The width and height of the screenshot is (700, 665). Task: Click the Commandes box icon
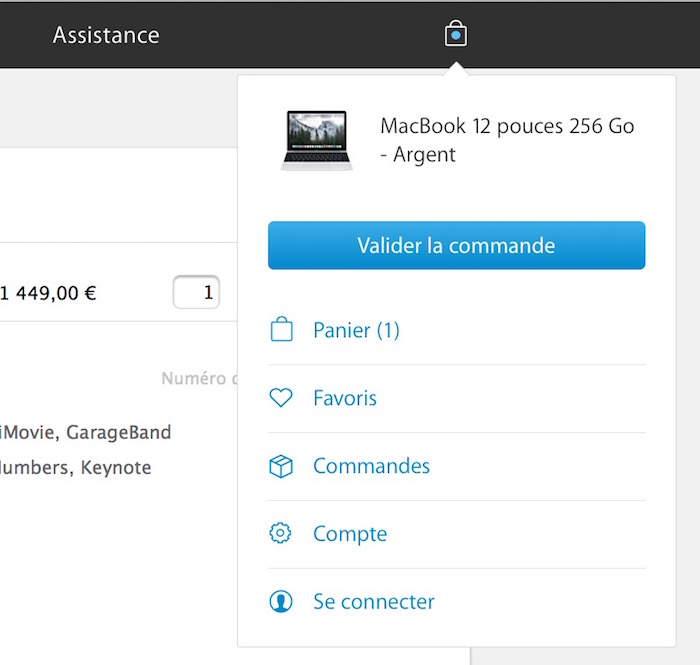coord(281,466)
